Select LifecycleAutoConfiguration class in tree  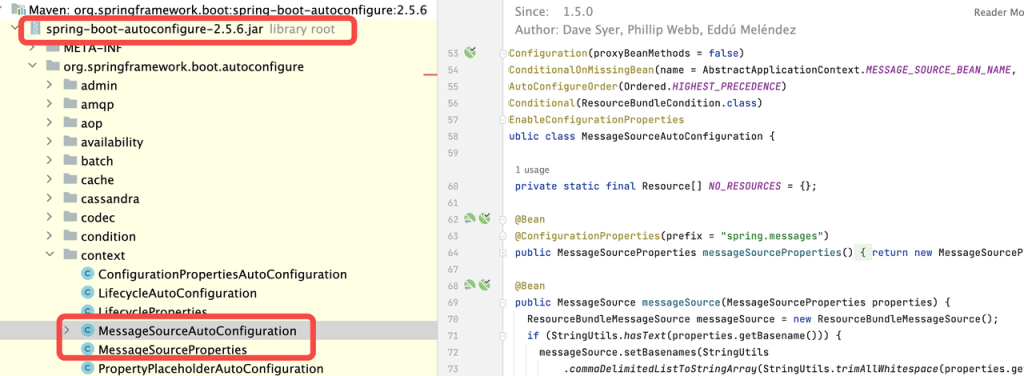[x=177, y=293]
